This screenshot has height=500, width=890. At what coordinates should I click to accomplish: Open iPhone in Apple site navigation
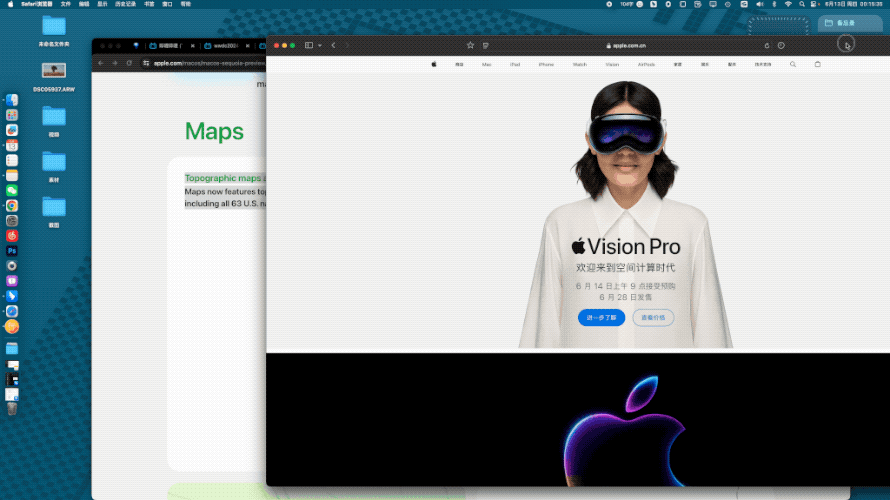pyautogui.click(x=546, y=65)
